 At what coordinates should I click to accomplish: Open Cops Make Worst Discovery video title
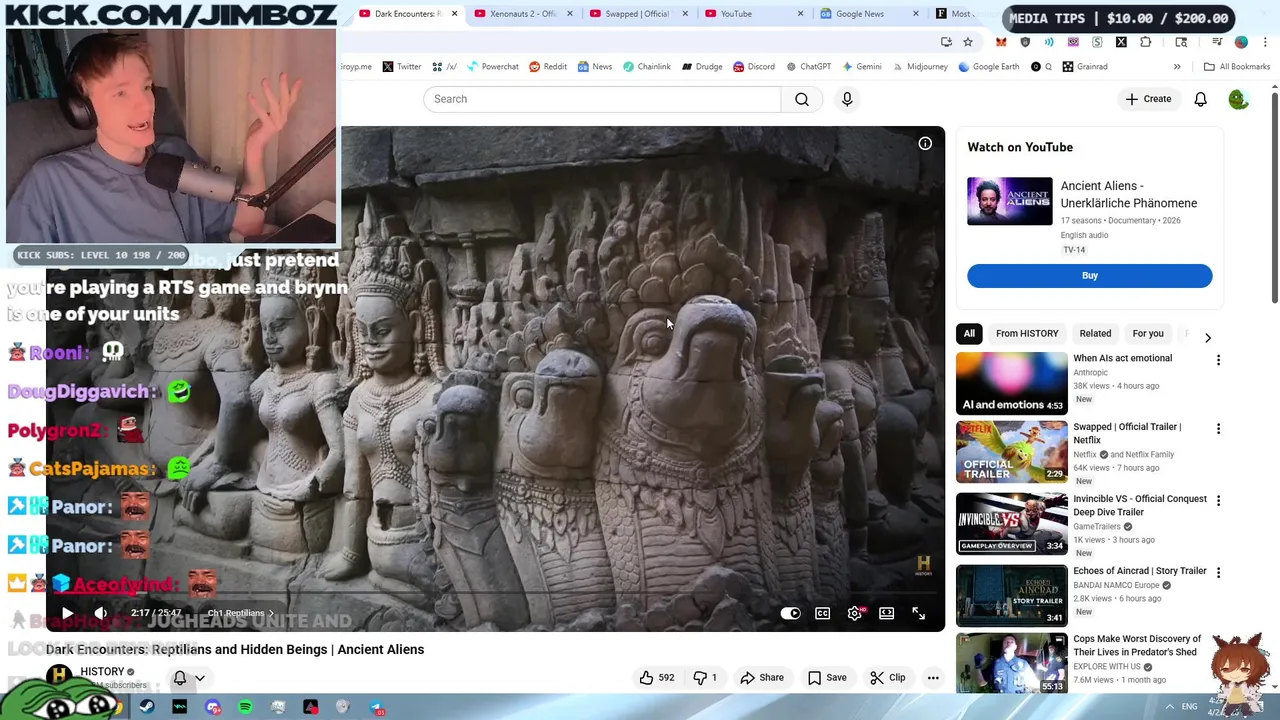coord(1137,645)
